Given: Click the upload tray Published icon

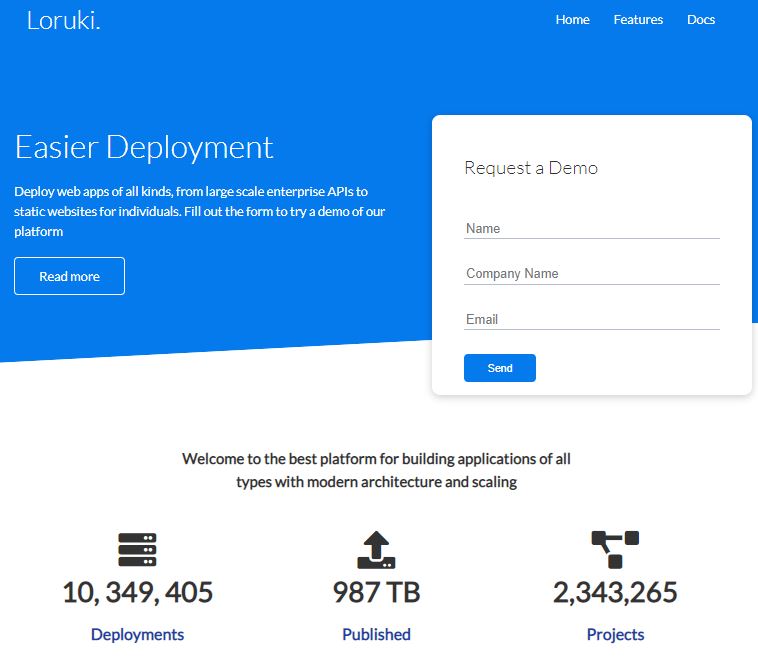Looking at the screenshot, I should click(x=376, y=550).
